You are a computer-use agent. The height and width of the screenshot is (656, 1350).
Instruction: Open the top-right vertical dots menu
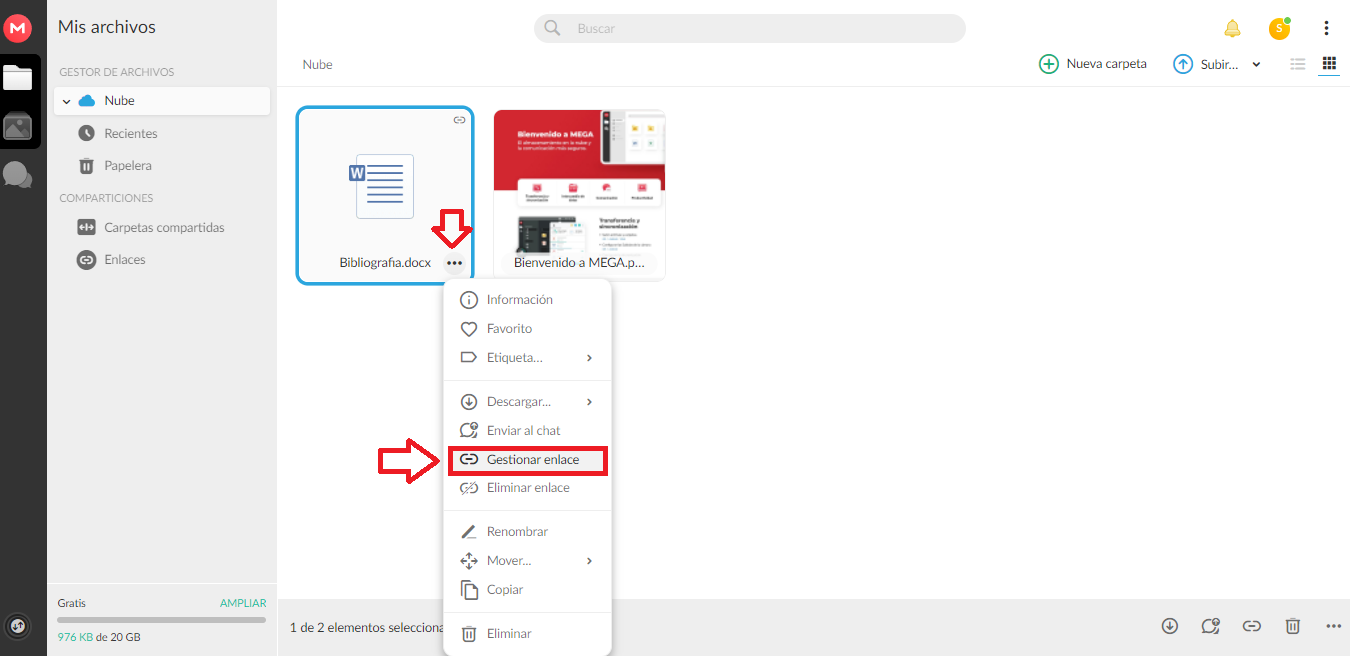point(1326,28)
